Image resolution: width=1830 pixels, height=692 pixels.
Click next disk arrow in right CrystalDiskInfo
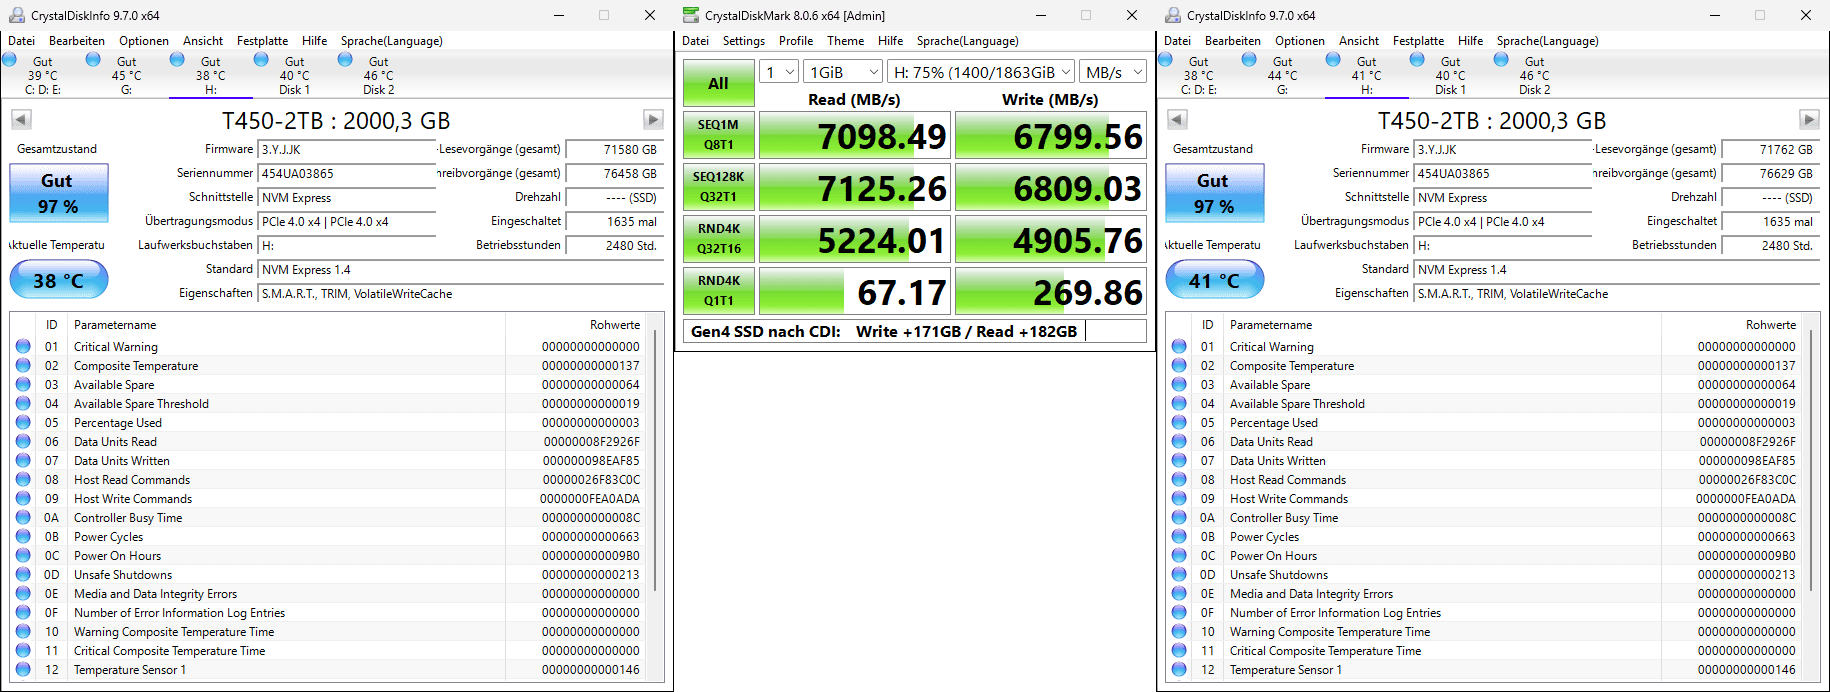1809,120
